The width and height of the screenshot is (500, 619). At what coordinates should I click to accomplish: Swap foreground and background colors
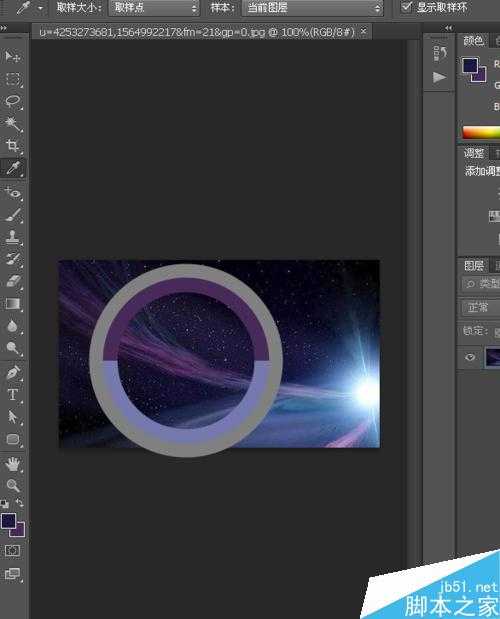tap(19, 503)
